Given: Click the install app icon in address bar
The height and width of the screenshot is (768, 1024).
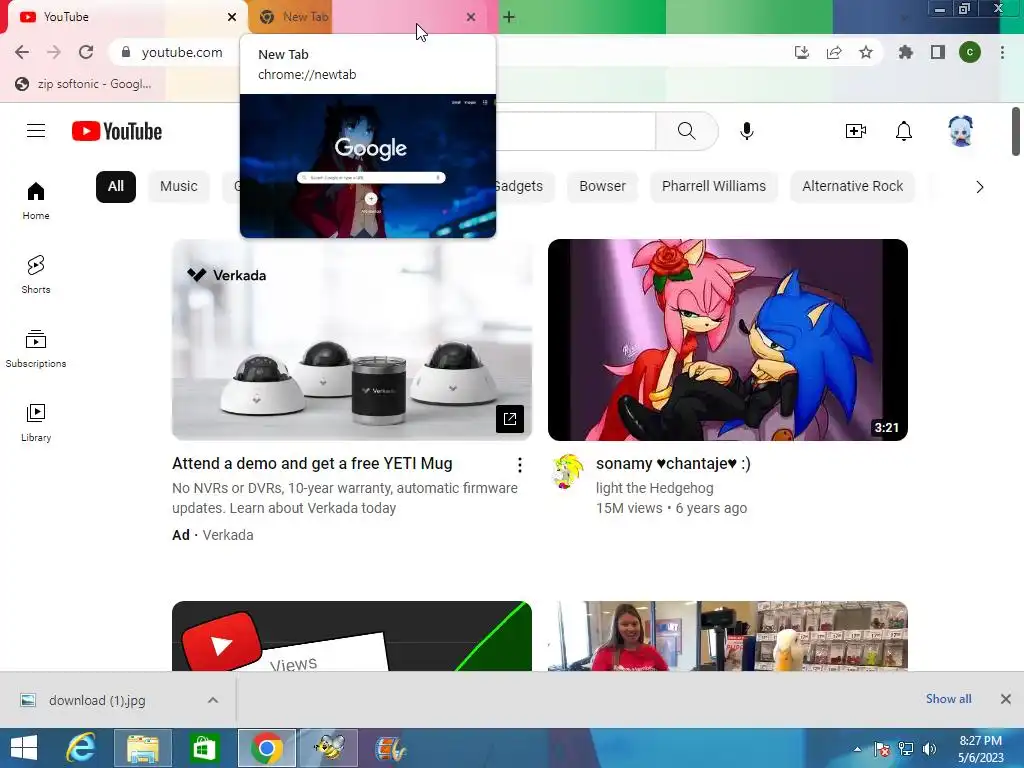Looking at the screenshot, I should 802,52.
